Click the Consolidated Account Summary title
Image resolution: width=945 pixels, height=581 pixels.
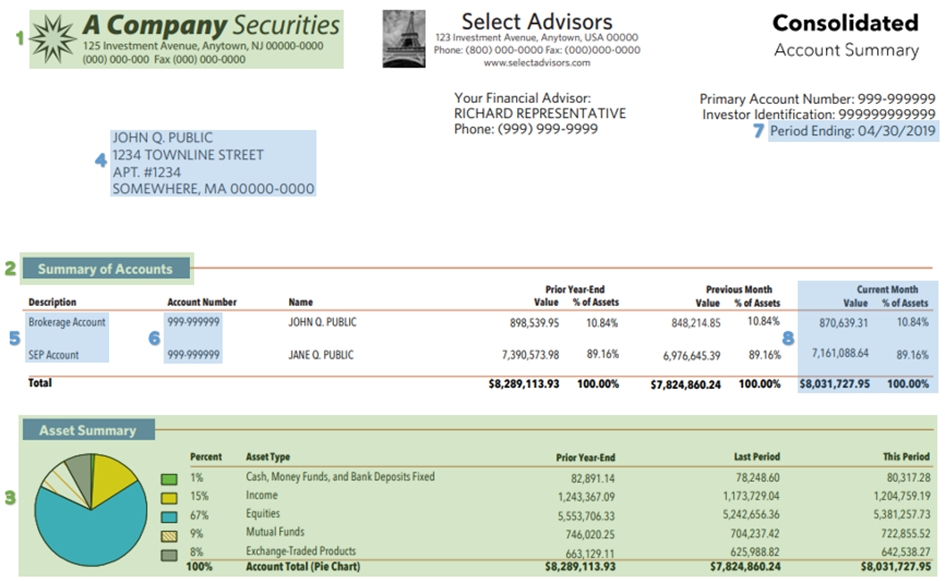click(845, 35)
